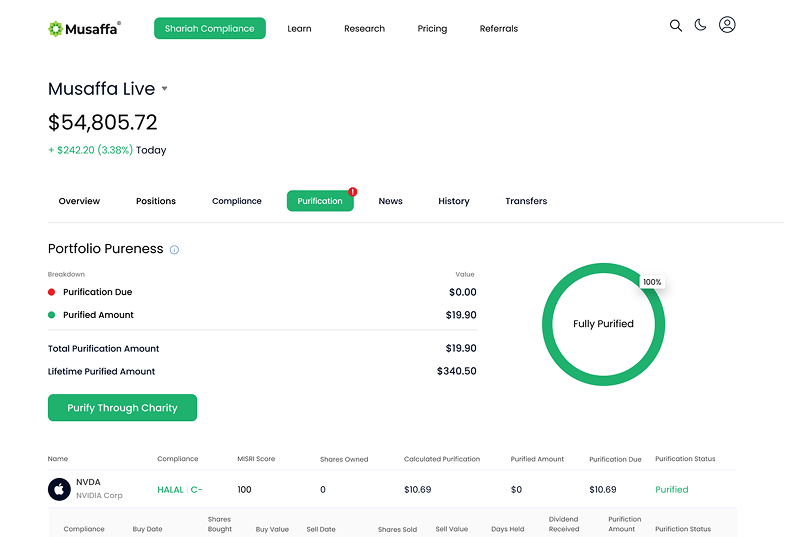Click Purify Through Charity button
The width and height of the screenshot is (785, 537).
tap(123, 407)
